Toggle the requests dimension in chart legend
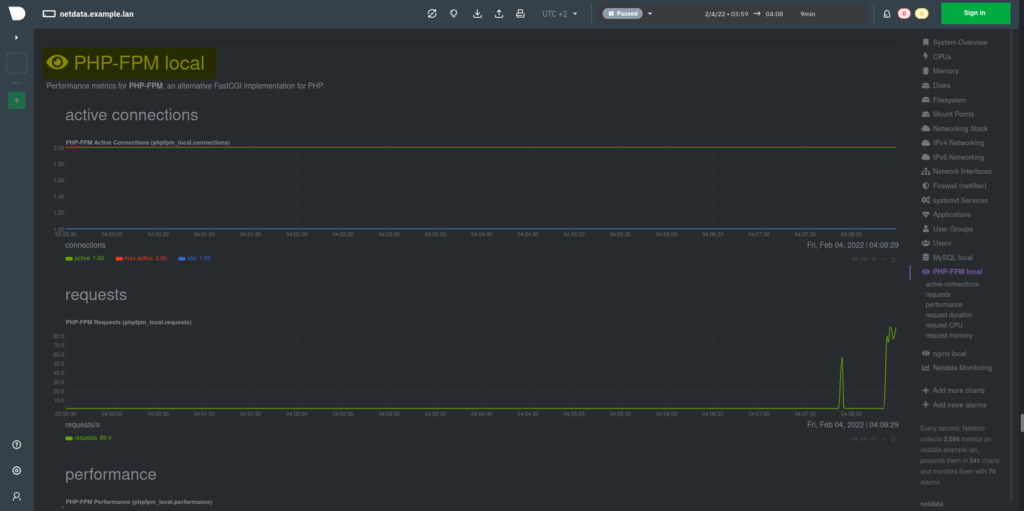Screen dimensions: 1024x511 pos(88,437)
